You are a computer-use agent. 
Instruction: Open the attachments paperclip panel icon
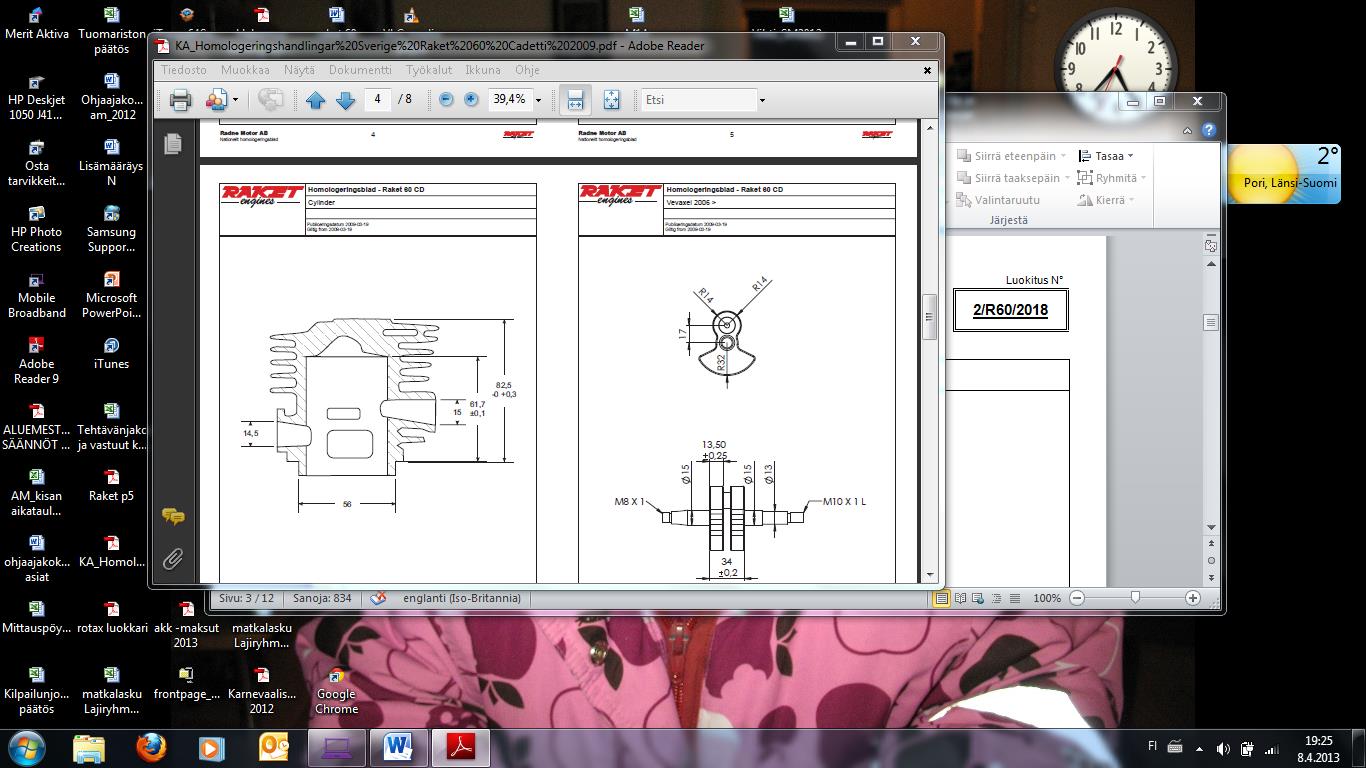click(173, 558)
